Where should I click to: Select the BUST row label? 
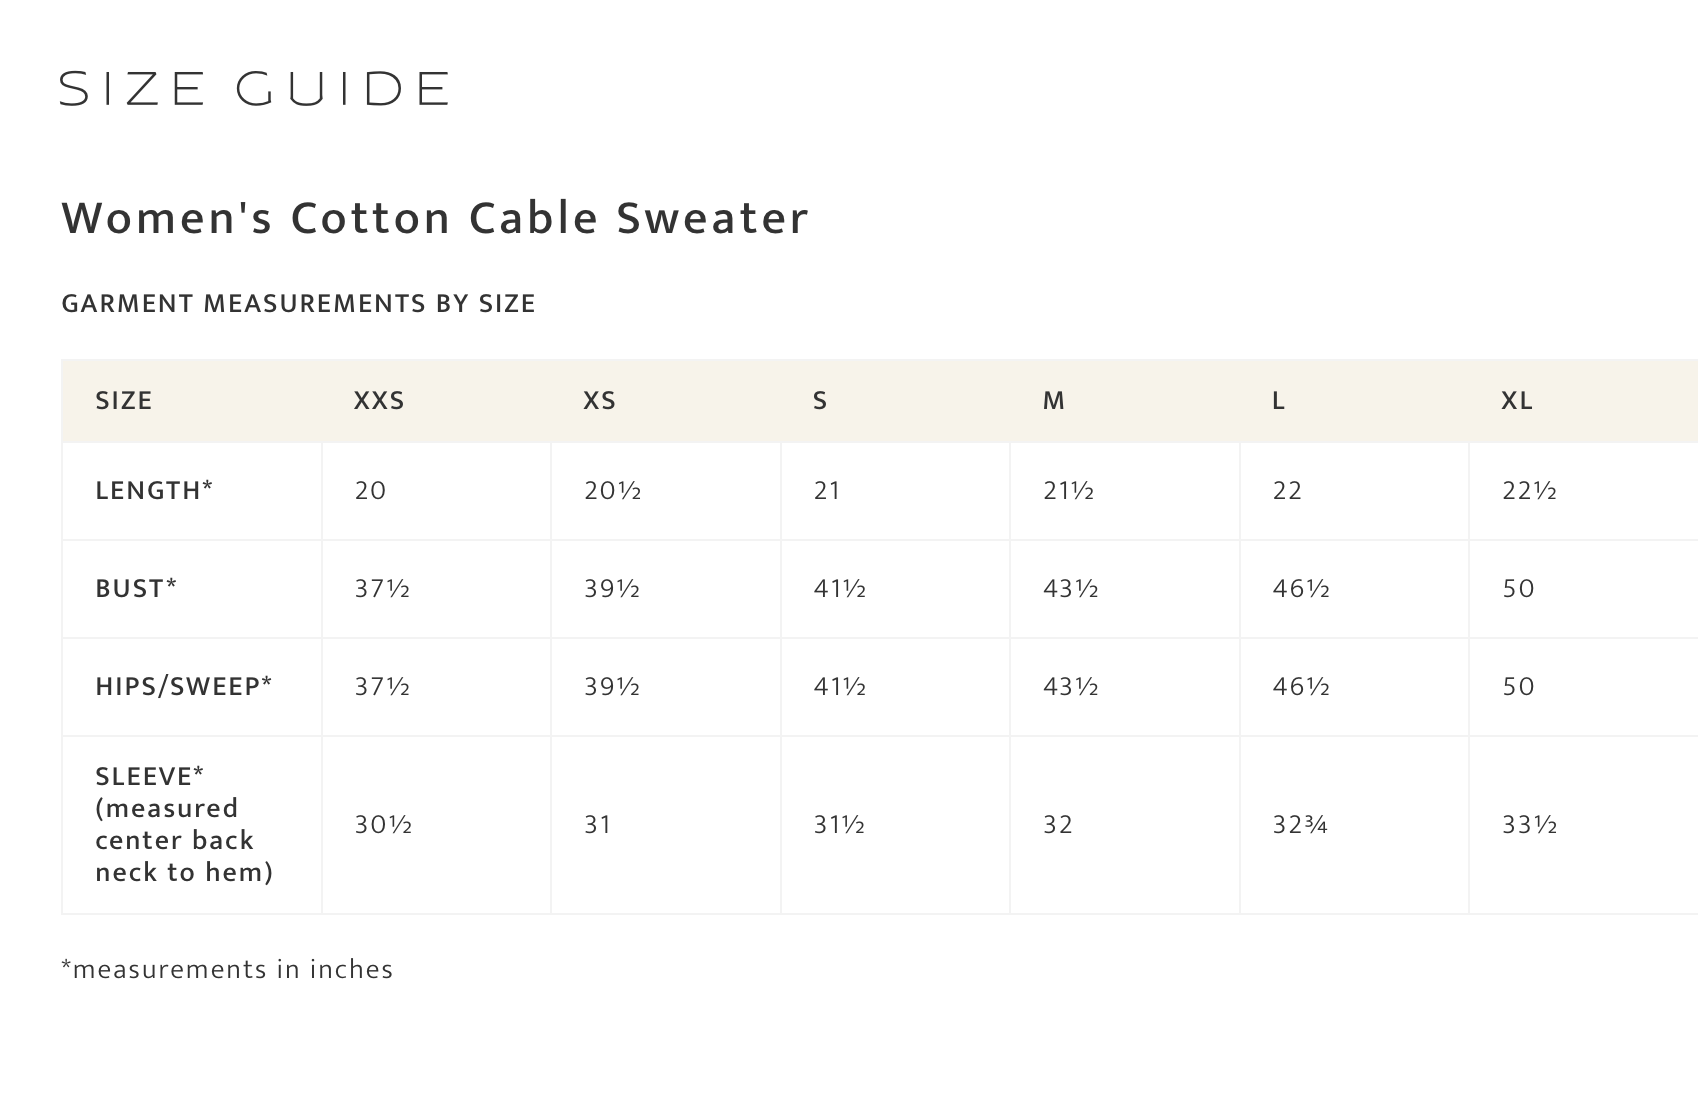pos(136,588)
